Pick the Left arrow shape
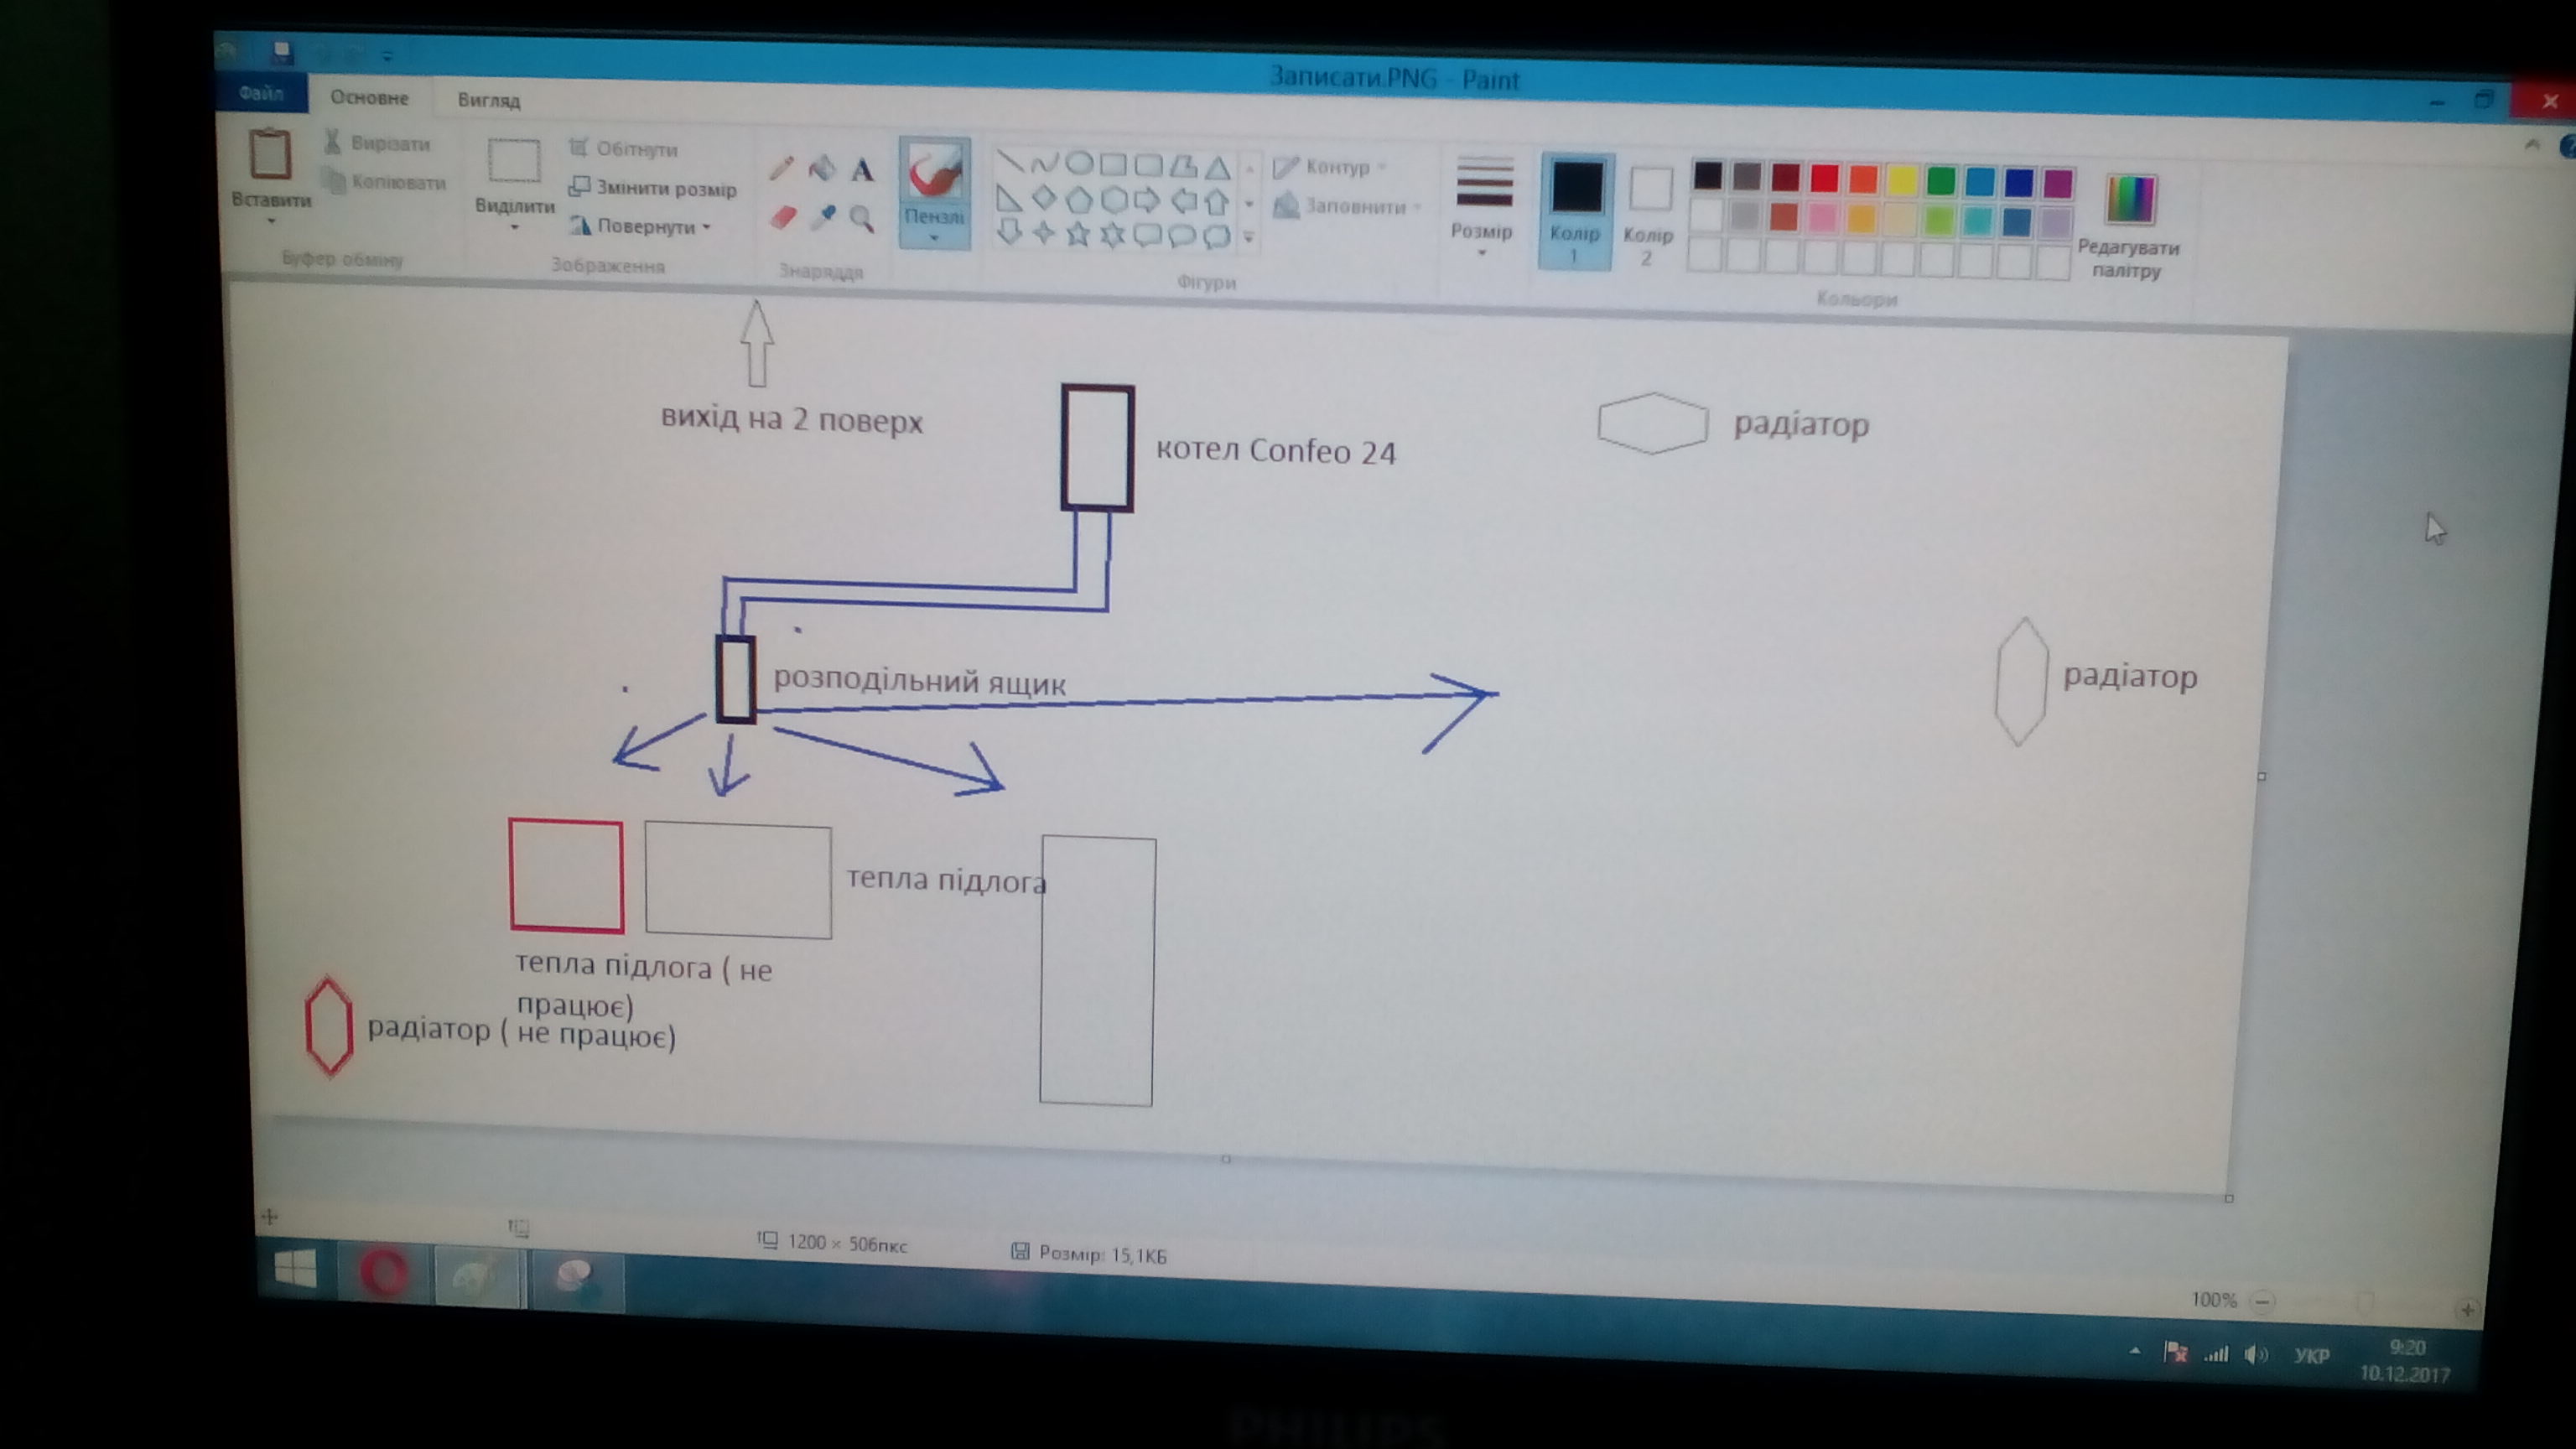Image resolution: width=2576 pixels, height=1449 pixels. point(1183,202)
